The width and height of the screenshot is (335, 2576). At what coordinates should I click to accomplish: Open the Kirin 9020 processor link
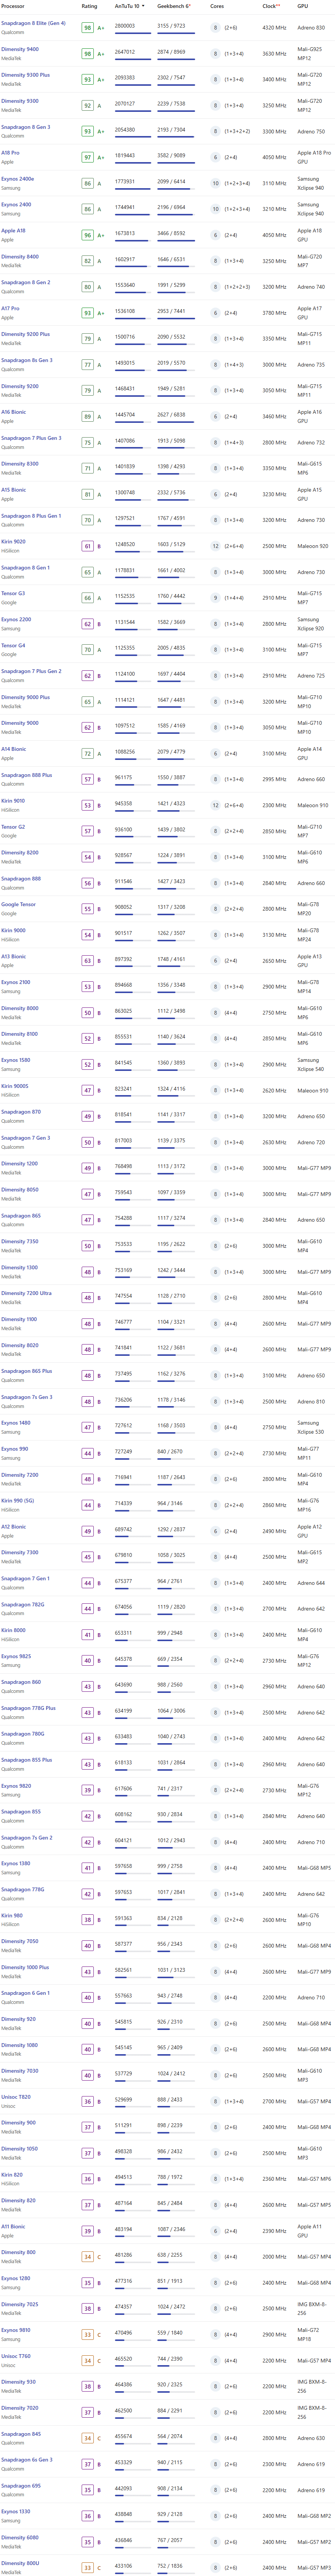pyautogui.click(x=13, y=542)
